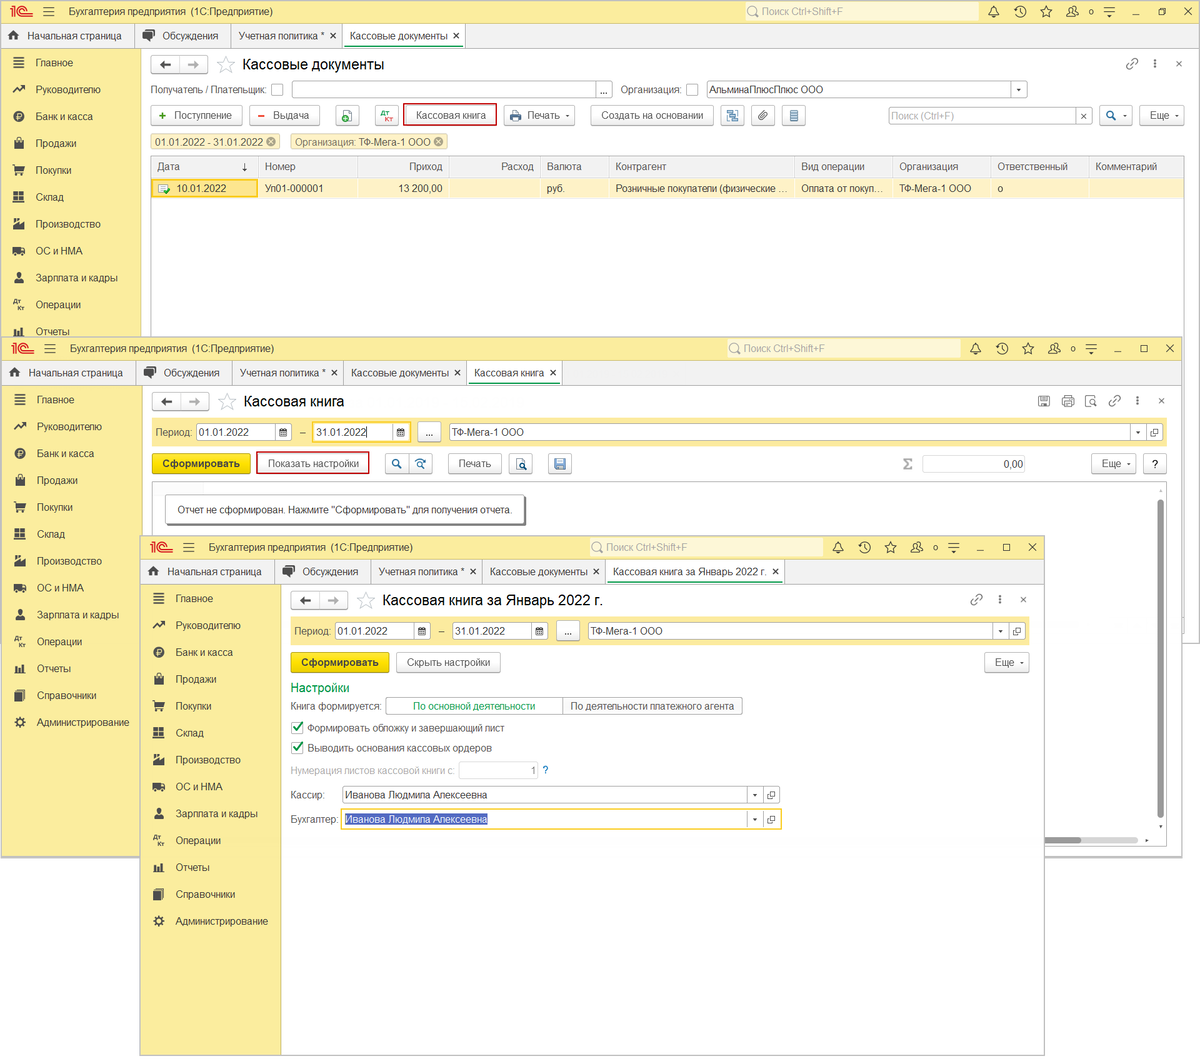Click the printer icon in the middle Кассовая книга header
This screenshot has height=1061, width=1200.
tap(1067, 401)
